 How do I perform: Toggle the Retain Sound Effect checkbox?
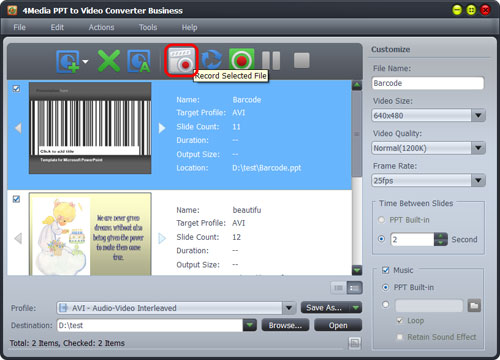click(x=400, y=337)
